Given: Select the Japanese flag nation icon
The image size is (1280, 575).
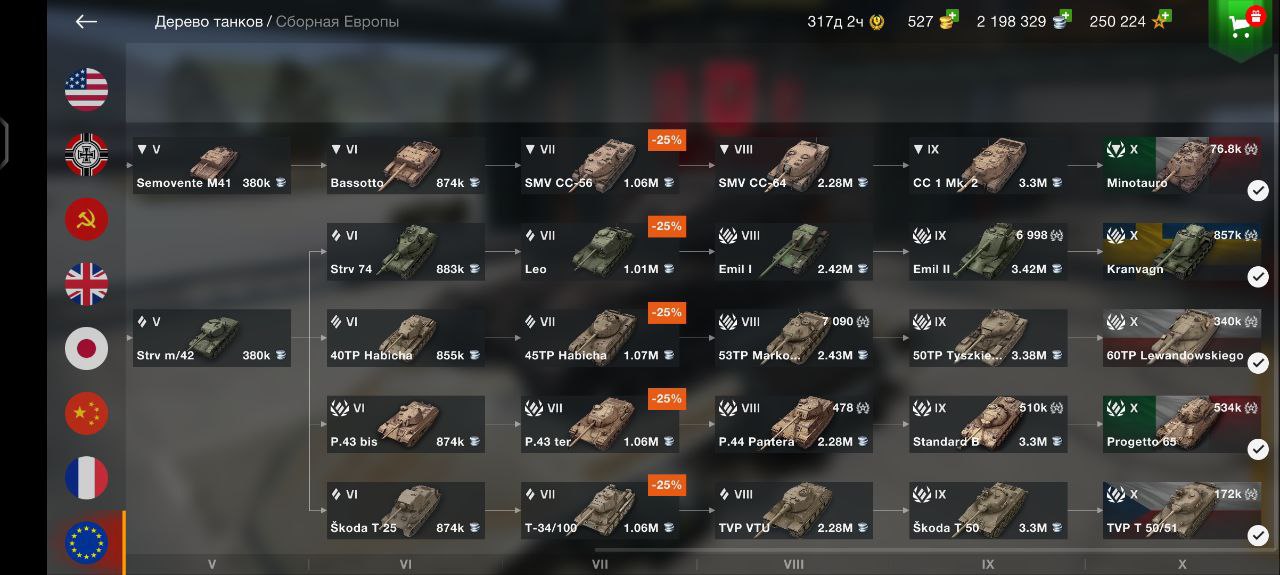Looking at the screenshot, I should click(87, 349).
